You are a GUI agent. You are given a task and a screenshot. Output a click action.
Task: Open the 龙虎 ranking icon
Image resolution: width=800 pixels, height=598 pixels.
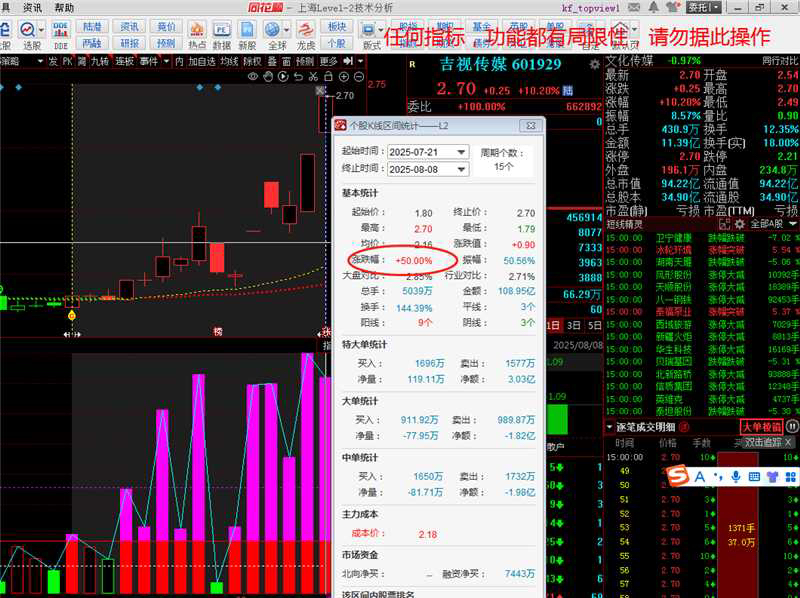[x=306, y=30]
